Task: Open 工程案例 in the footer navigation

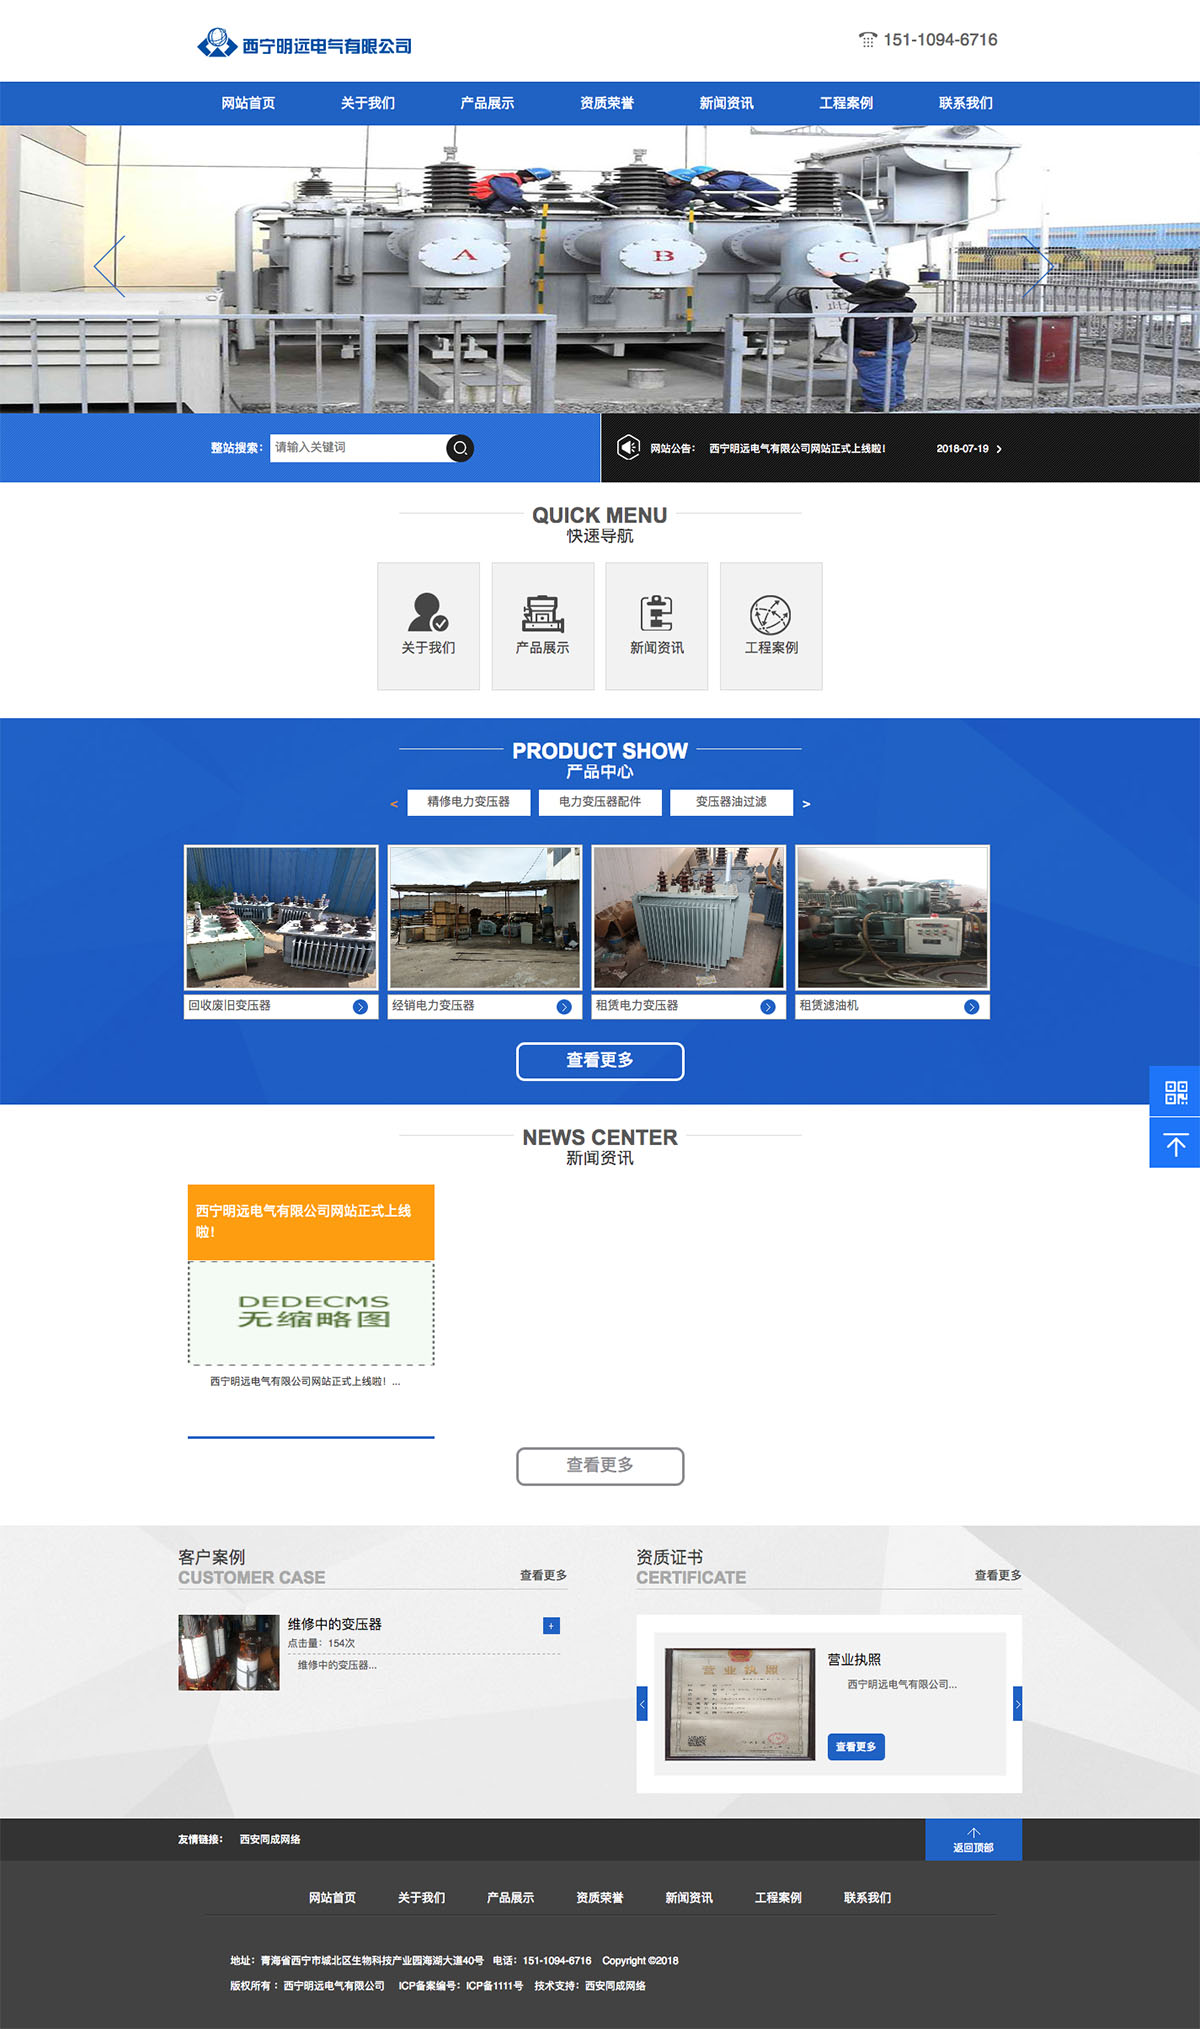Action: click(x=778, y=1897)
